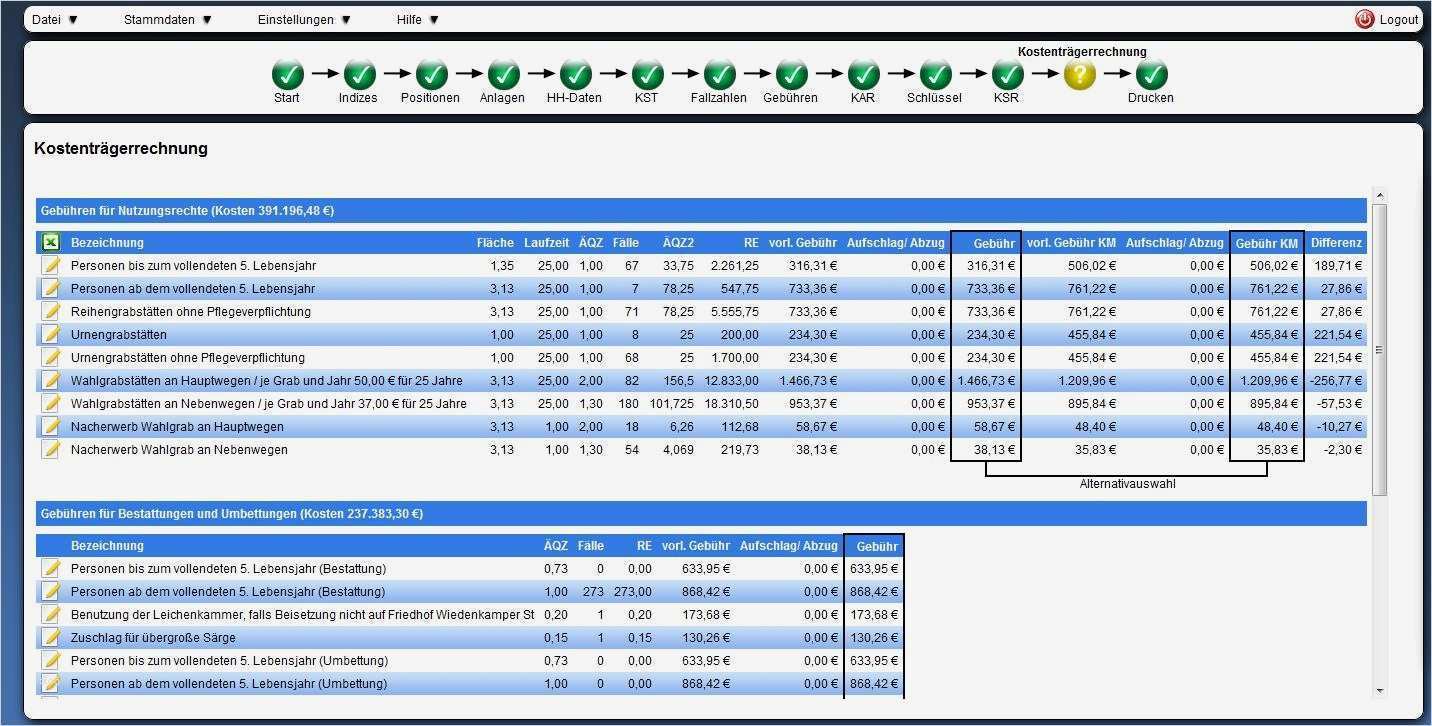
Task: Select the Schlüssel step icon
Action: 934,73
